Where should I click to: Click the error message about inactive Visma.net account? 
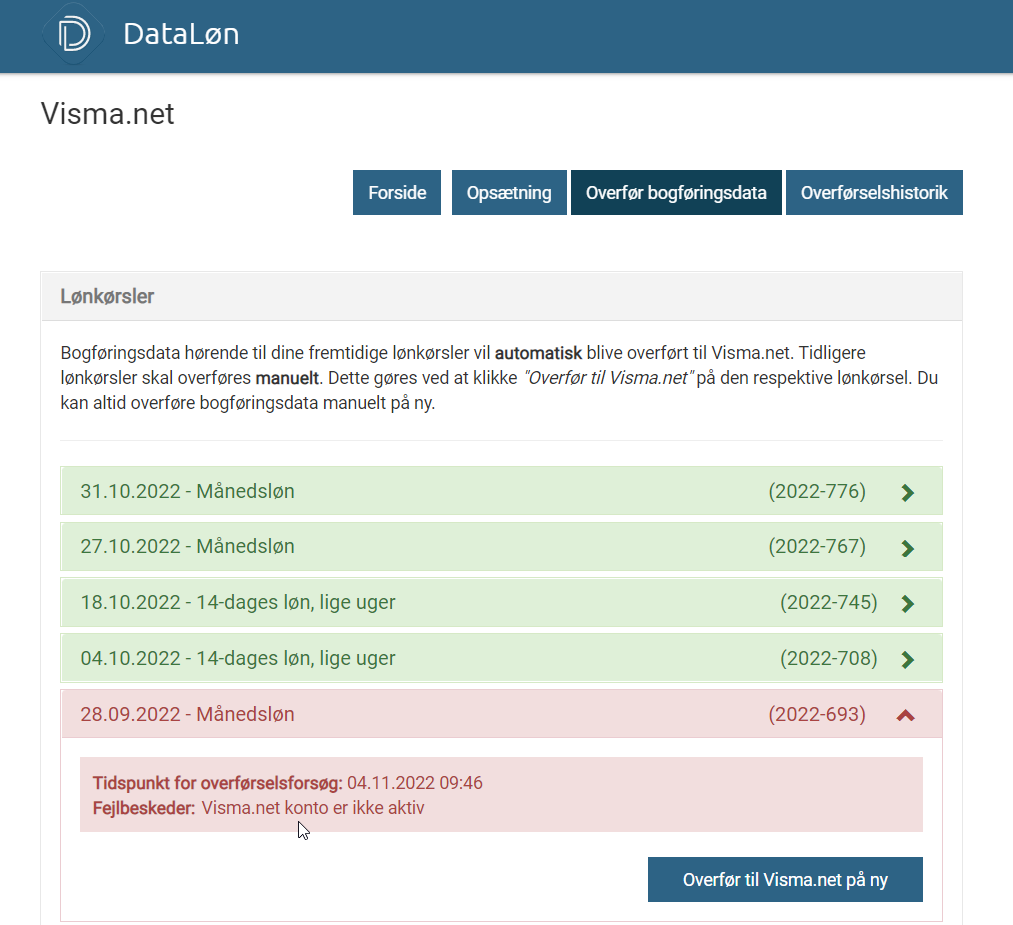coord(312,808)
